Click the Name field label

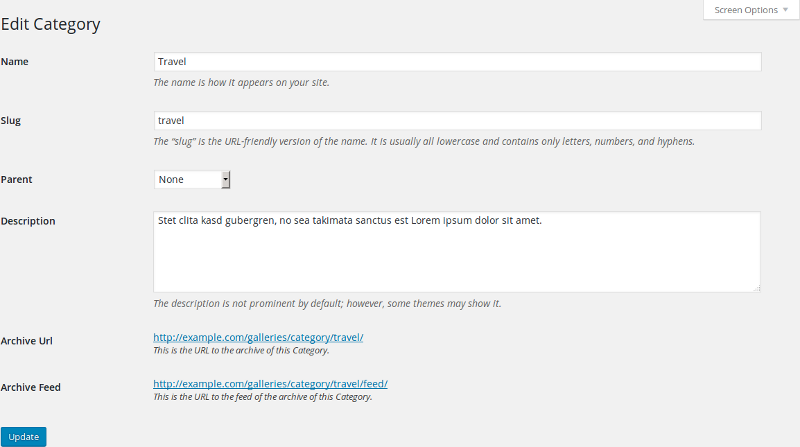[14, 62]
